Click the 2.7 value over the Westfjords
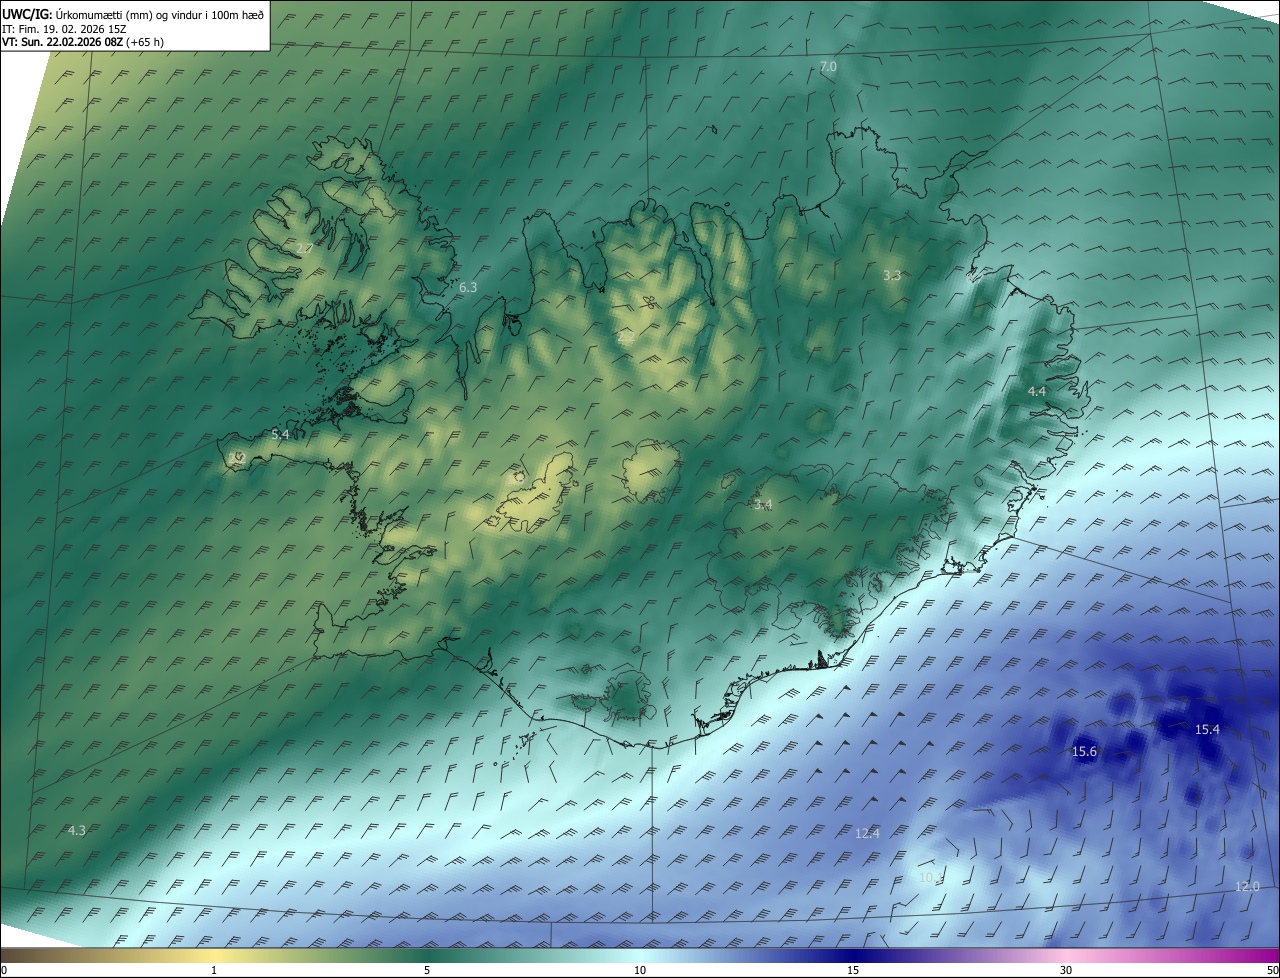This screenshot has height=978, width=1280. 305,247
